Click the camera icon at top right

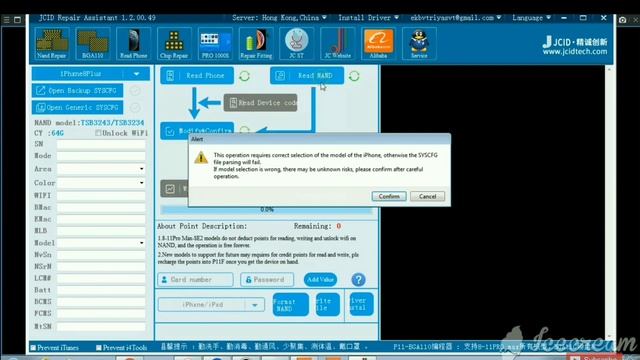[x=622, y=20]
